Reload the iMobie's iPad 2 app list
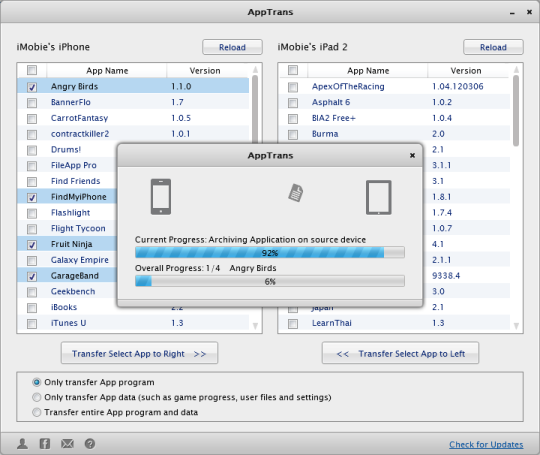The image size is (540, 455). pos(494,47)
